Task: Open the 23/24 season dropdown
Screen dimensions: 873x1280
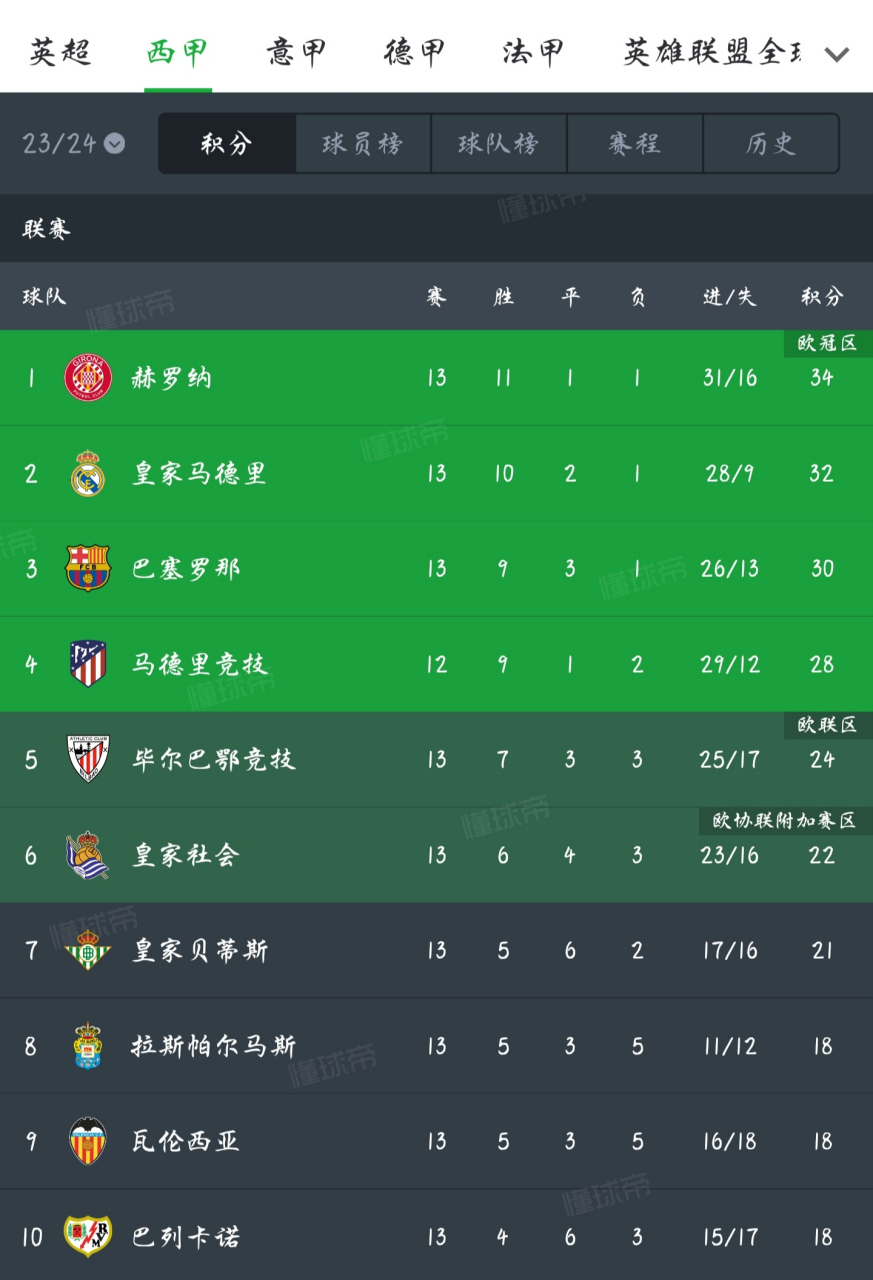Action: [x=73, y=144]
